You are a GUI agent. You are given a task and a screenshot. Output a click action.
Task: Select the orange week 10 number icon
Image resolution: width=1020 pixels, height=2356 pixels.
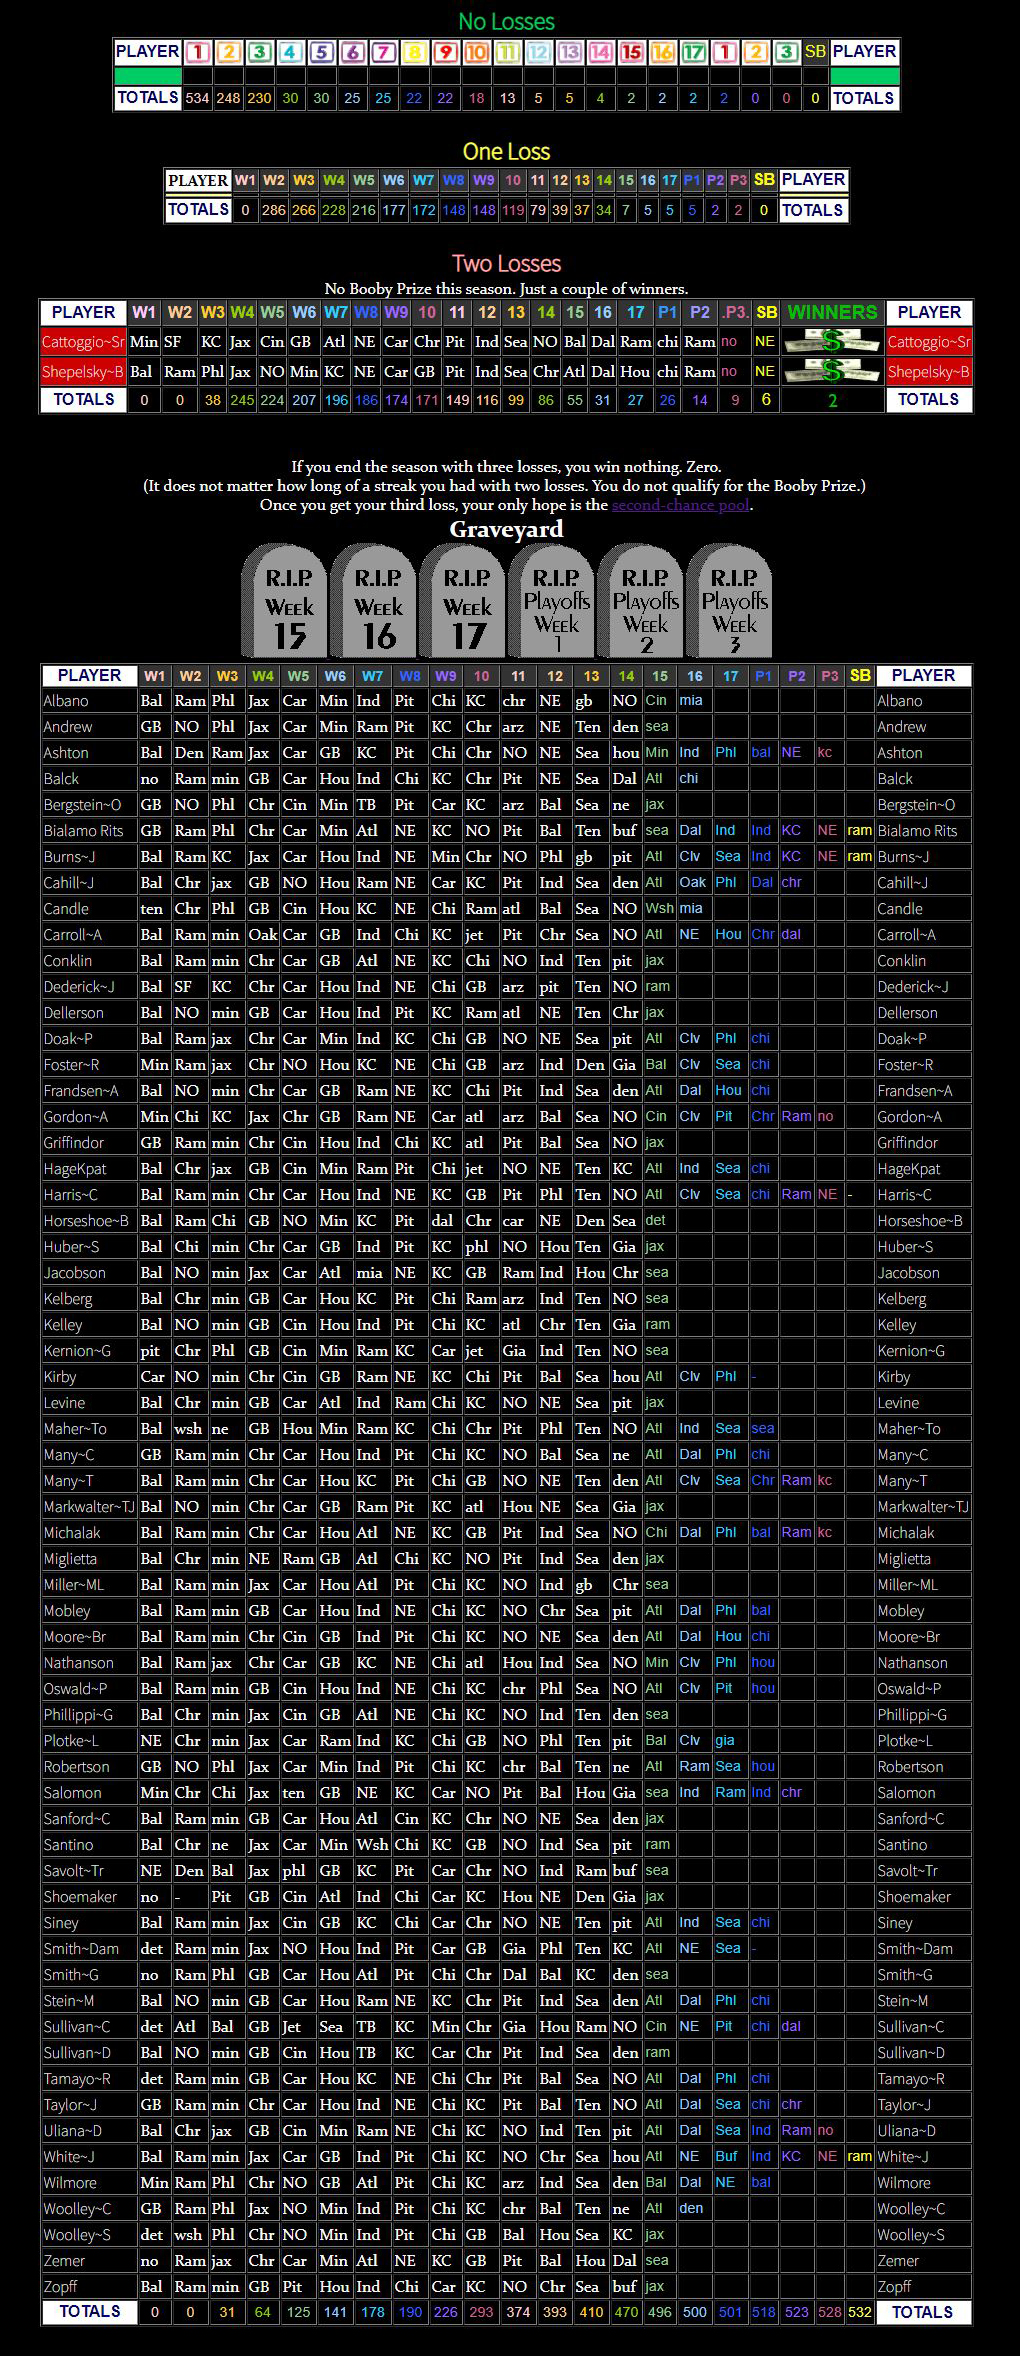pyautogui.click(x=476, y=52)
